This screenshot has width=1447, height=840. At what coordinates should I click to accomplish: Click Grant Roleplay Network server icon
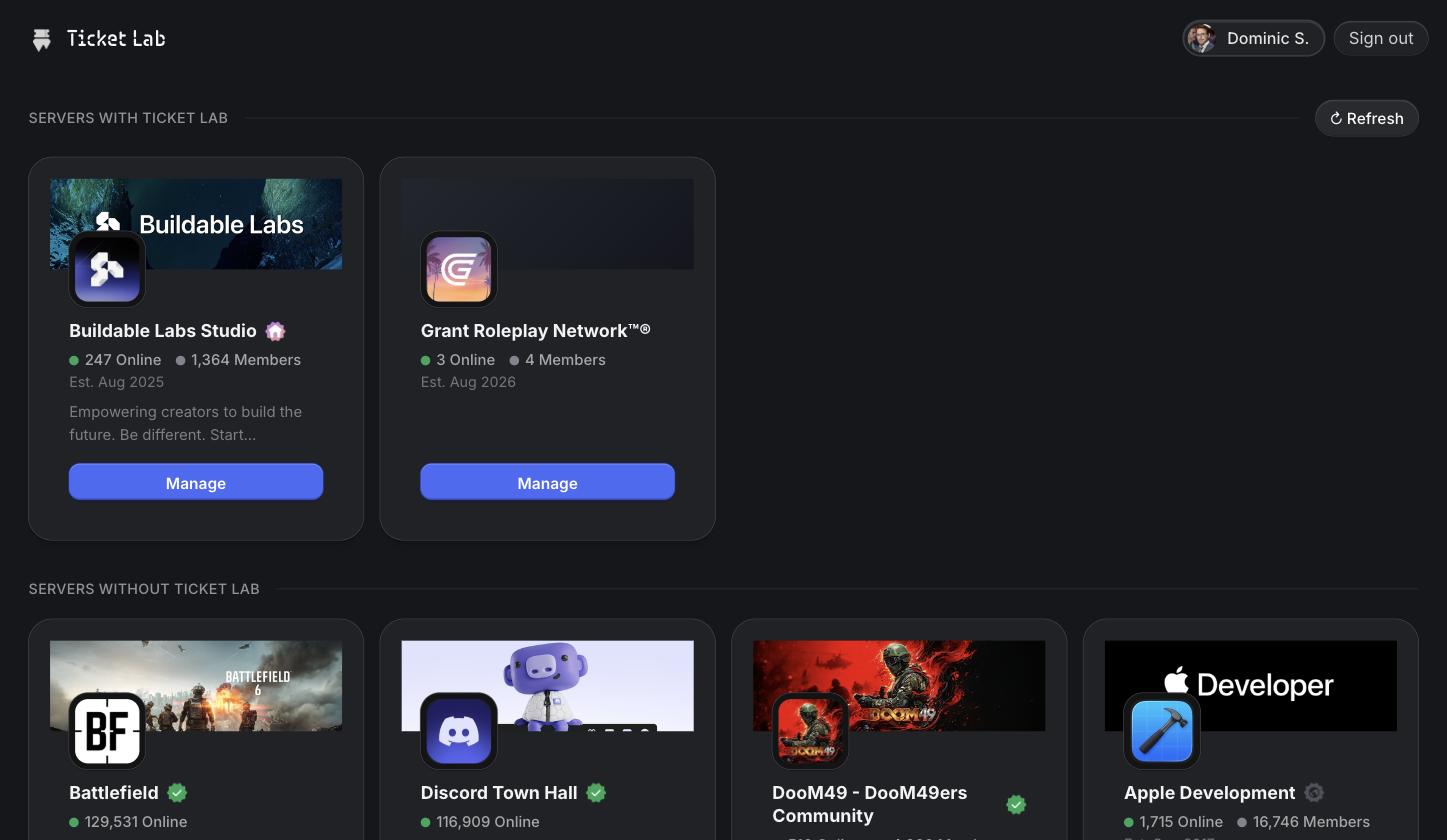point(459,269)
